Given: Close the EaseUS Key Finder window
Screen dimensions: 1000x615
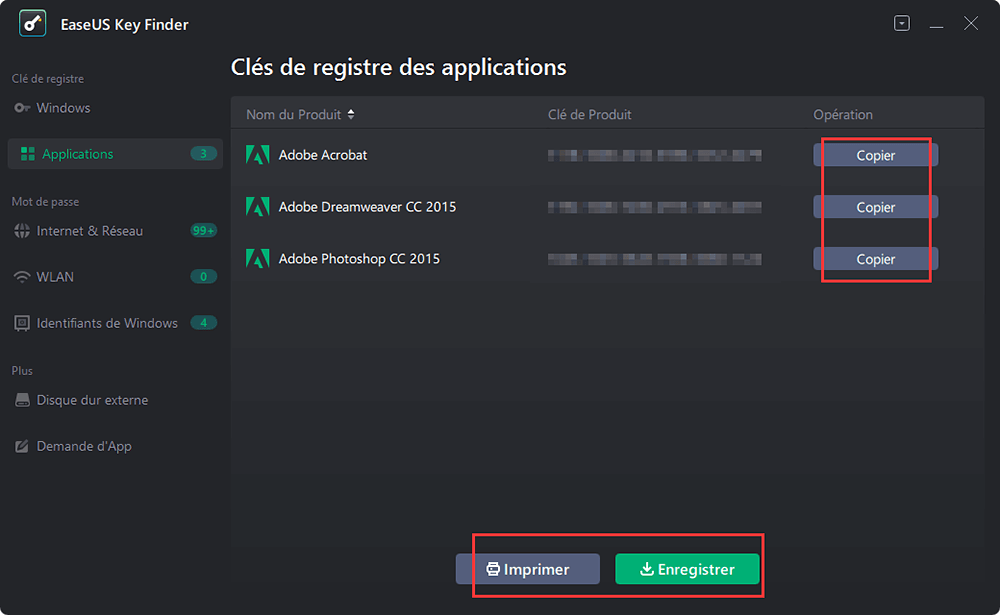Looking at the screenshot, I should (x=971, y=24).
